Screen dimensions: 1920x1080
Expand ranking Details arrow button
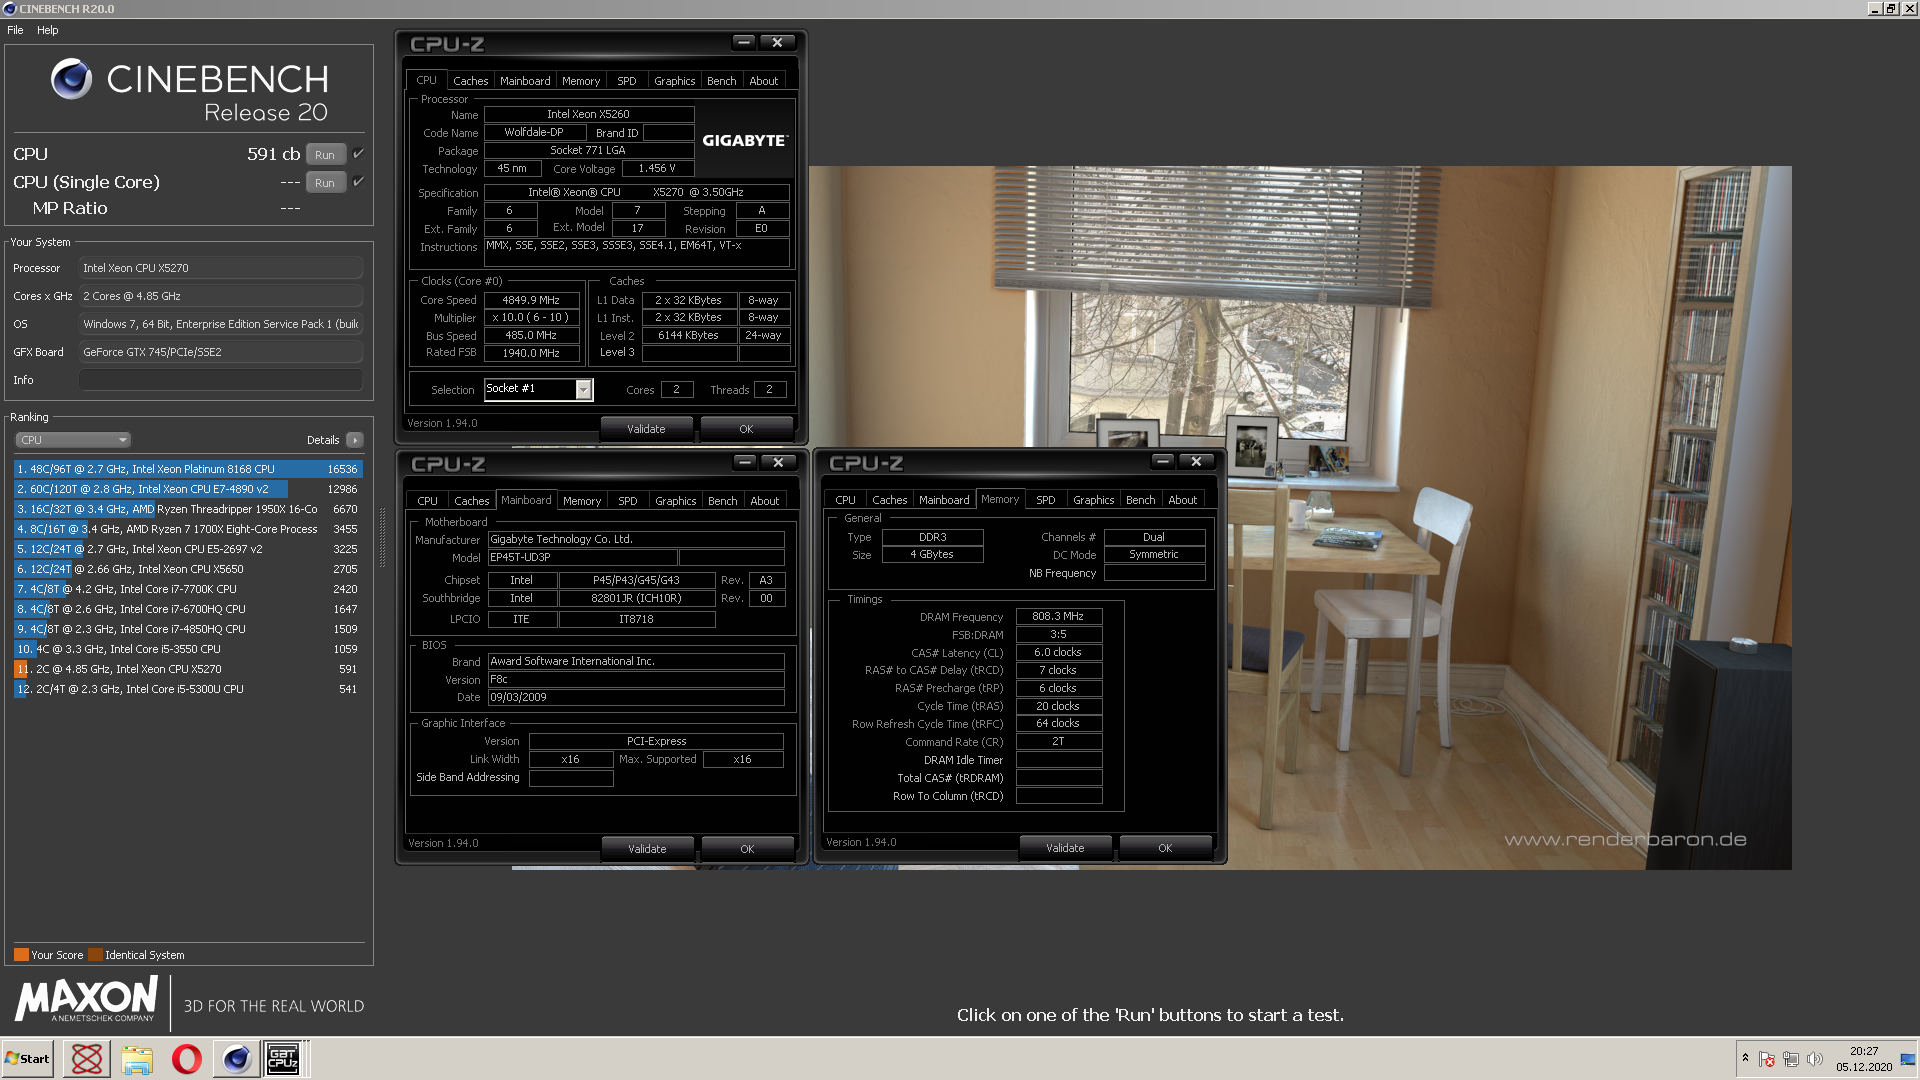[x=355, y=440]
